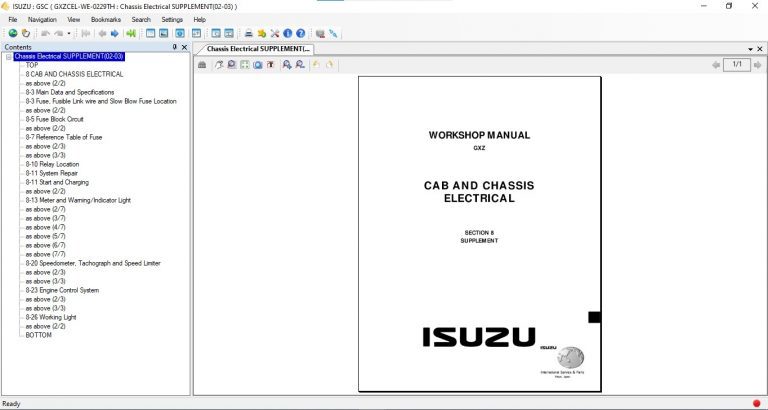Open the Help menu
Image resolution: width=768 pixels, height=410 pixels.
click(x=199, y=20)
